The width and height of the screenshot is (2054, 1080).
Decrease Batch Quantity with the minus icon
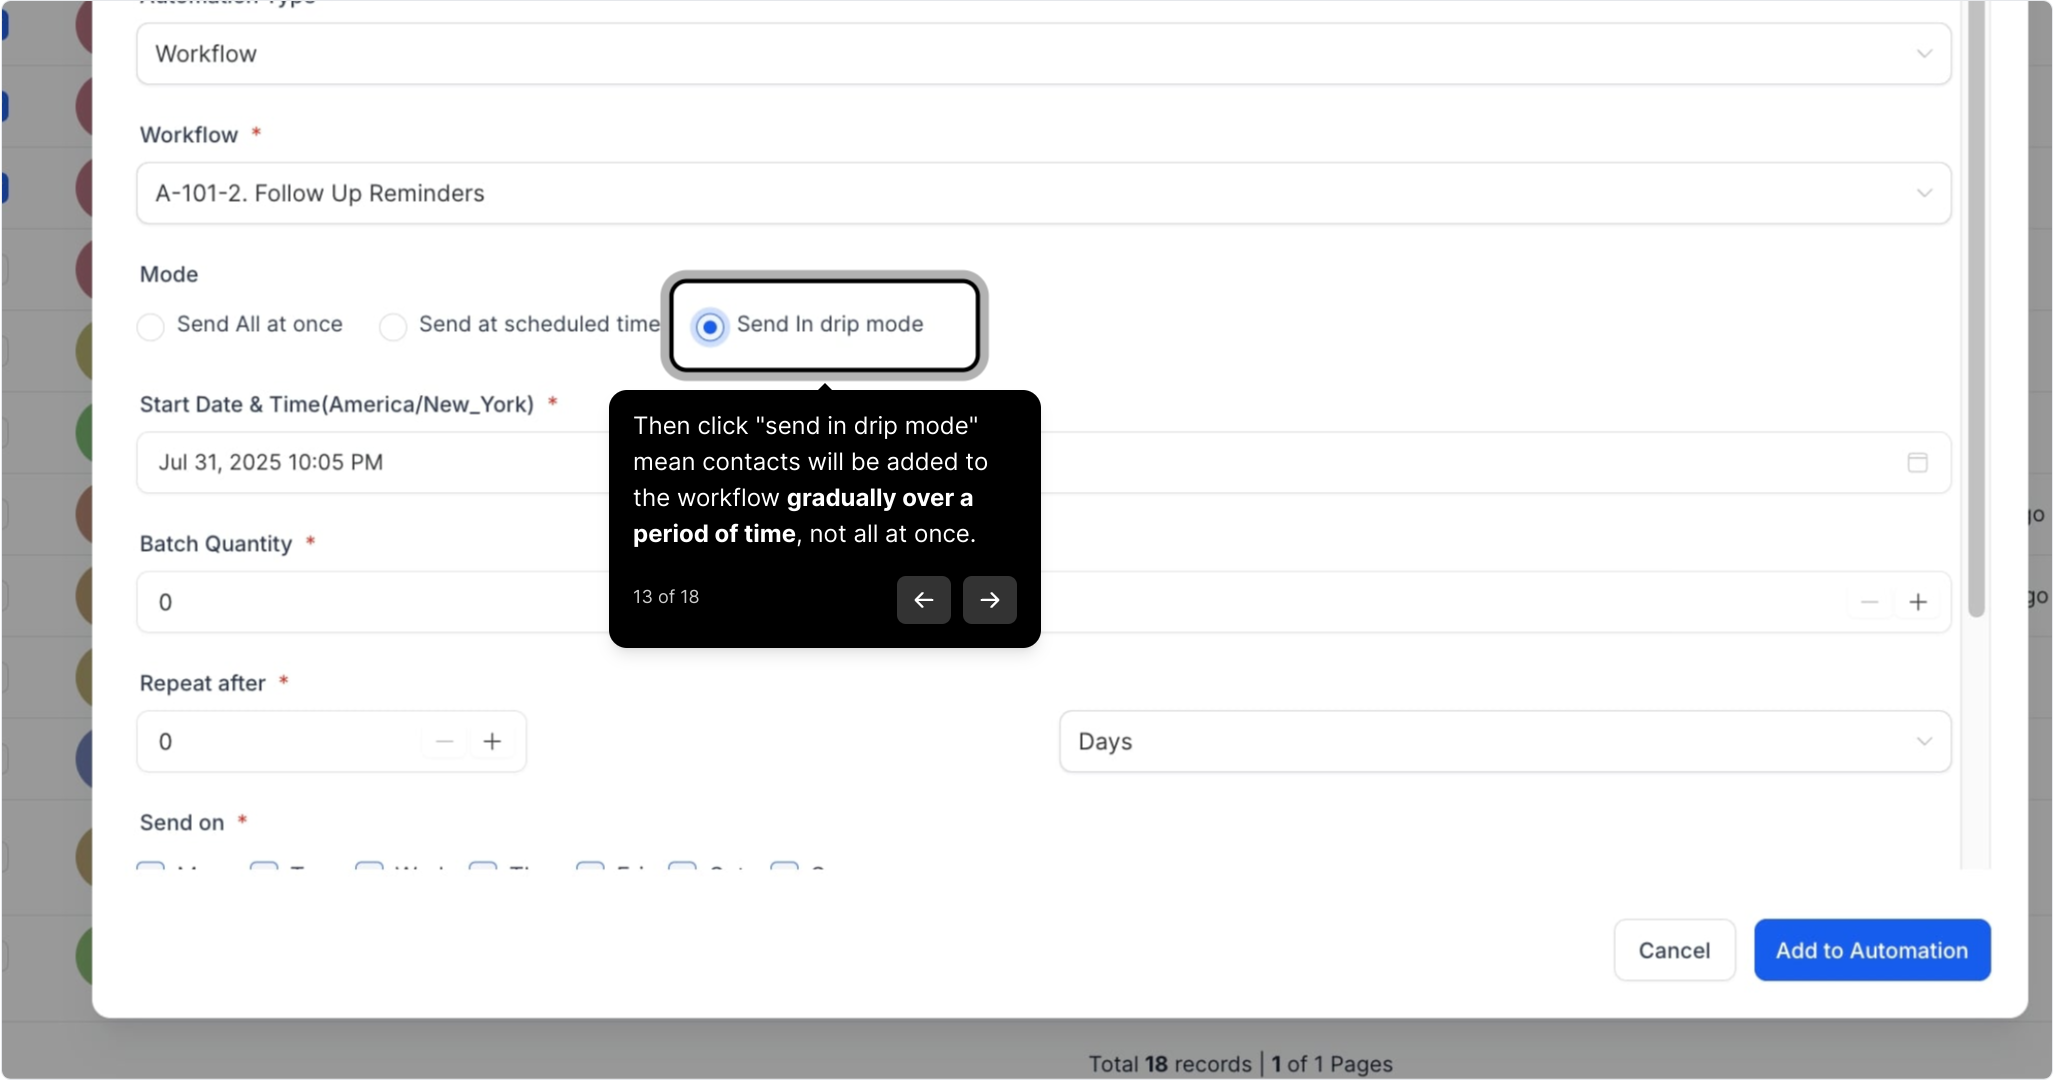(1868, 602)
